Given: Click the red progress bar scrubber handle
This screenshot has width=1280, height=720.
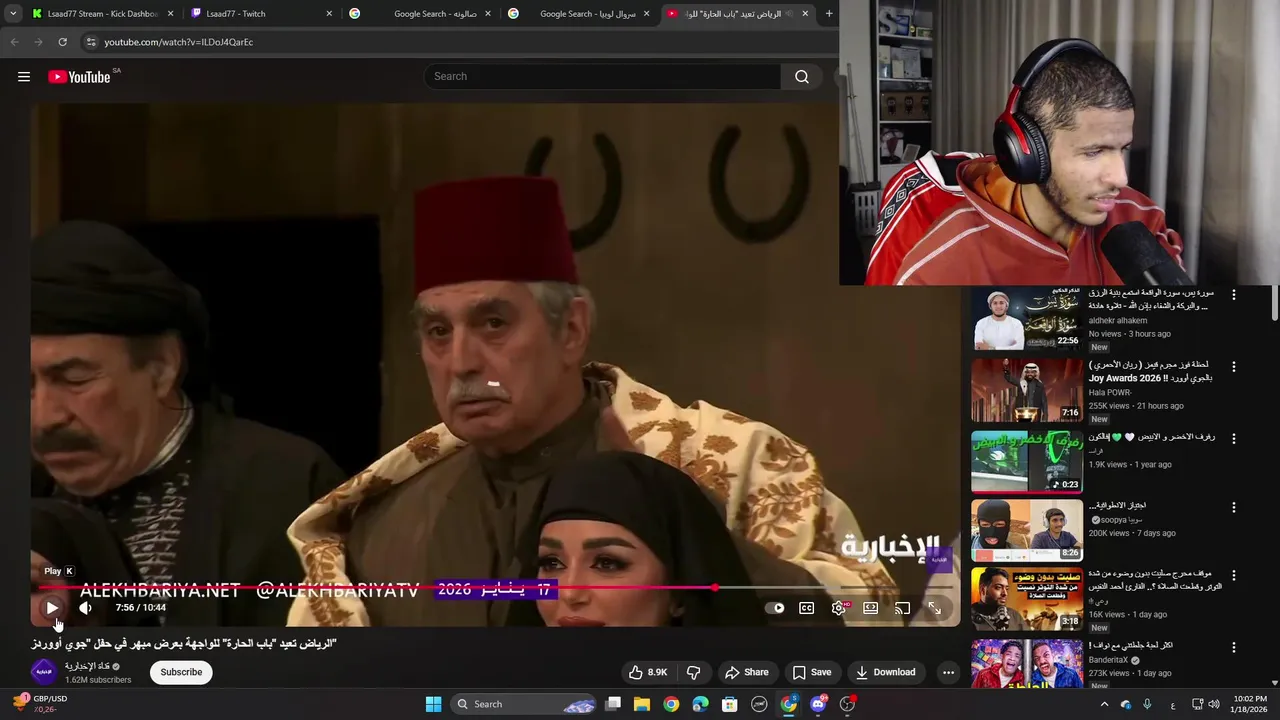Looking at the screenshot, I should 716,588.
